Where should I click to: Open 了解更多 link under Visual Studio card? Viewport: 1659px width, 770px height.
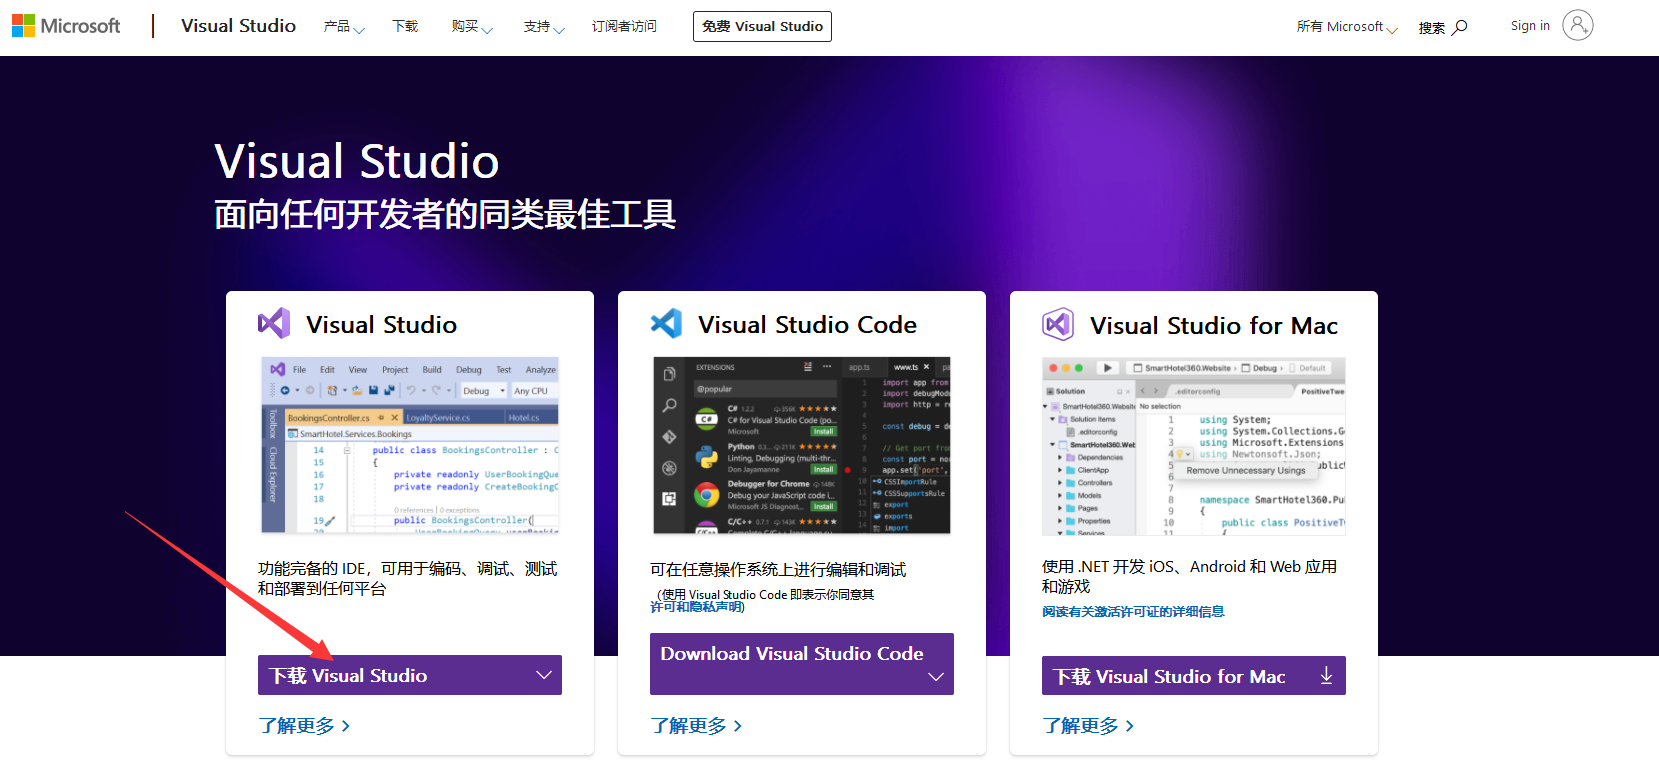click(304, 726)
